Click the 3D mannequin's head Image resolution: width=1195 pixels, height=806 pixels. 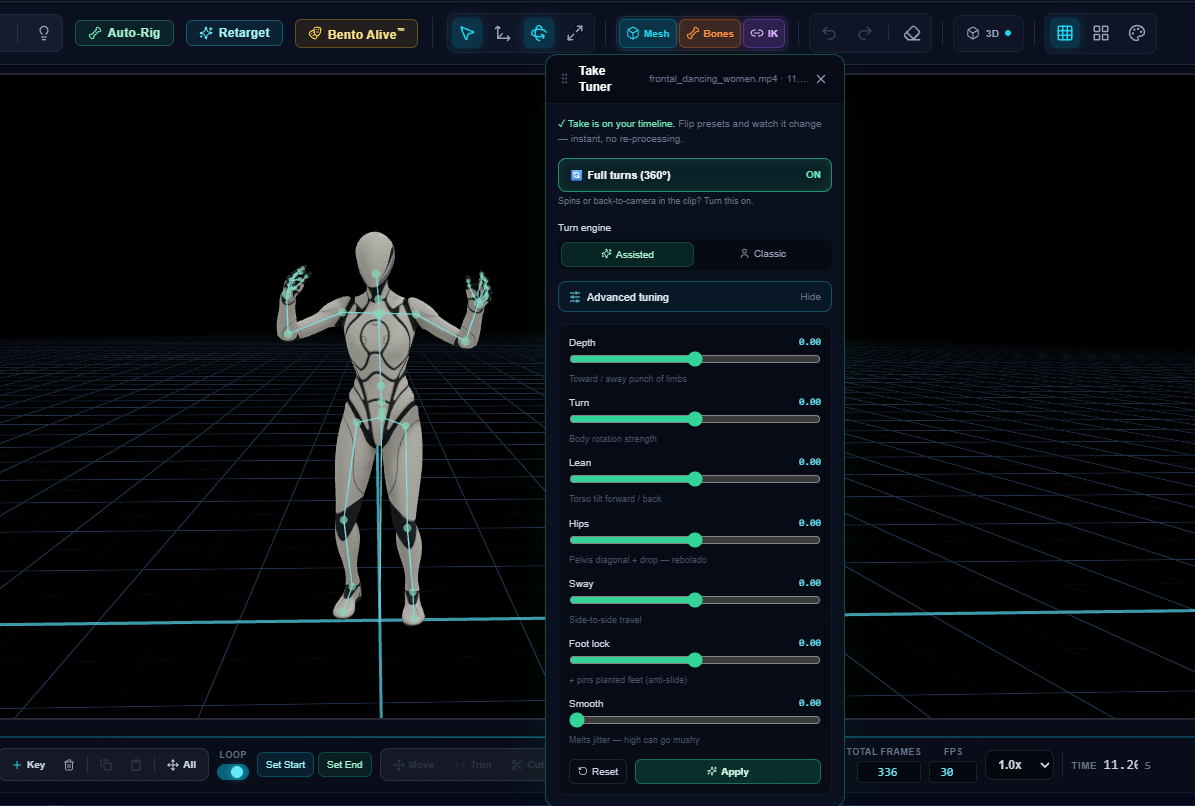click(375, 259)
